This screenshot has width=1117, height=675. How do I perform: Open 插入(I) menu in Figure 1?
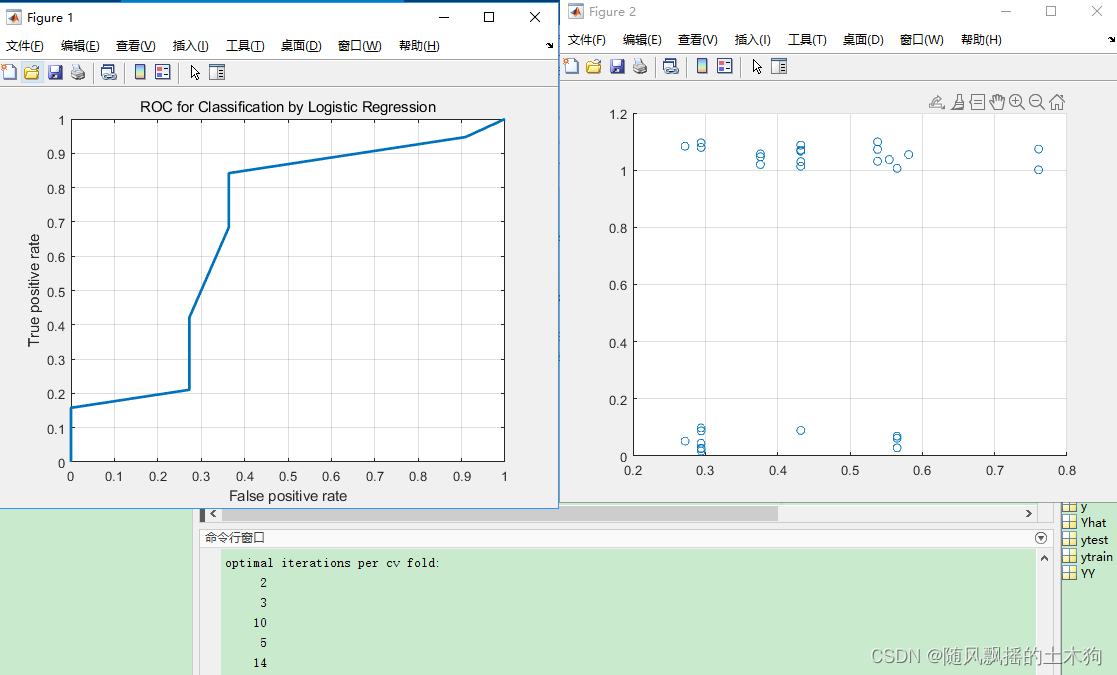tap(190, 46)
